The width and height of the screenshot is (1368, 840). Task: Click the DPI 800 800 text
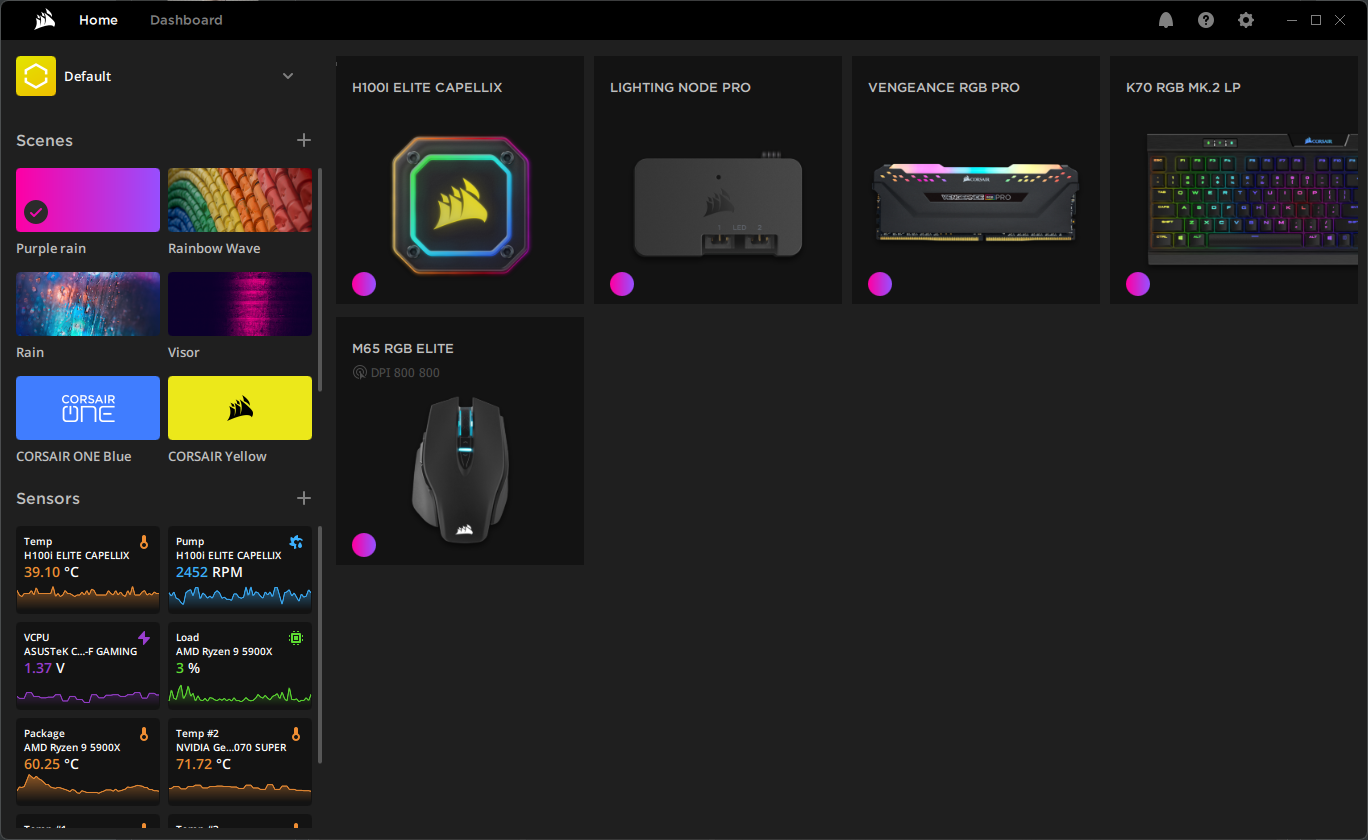[x=406, y=373]
